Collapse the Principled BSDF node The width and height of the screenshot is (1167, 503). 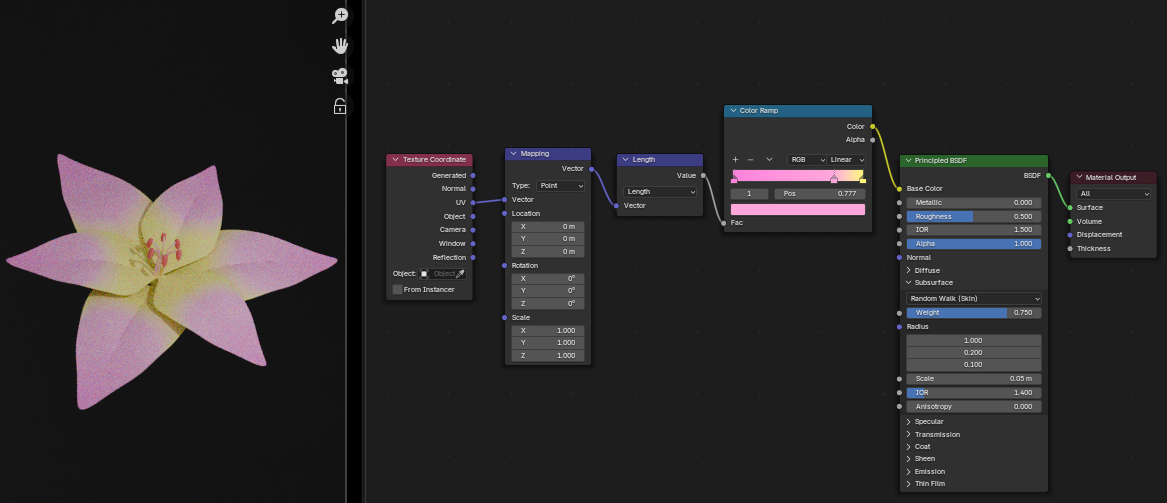[x=908, y=161]
